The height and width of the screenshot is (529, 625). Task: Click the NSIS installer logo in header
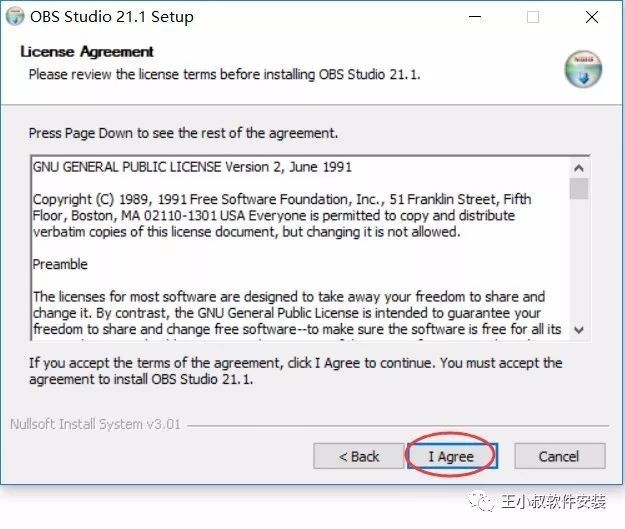(583, 69)
